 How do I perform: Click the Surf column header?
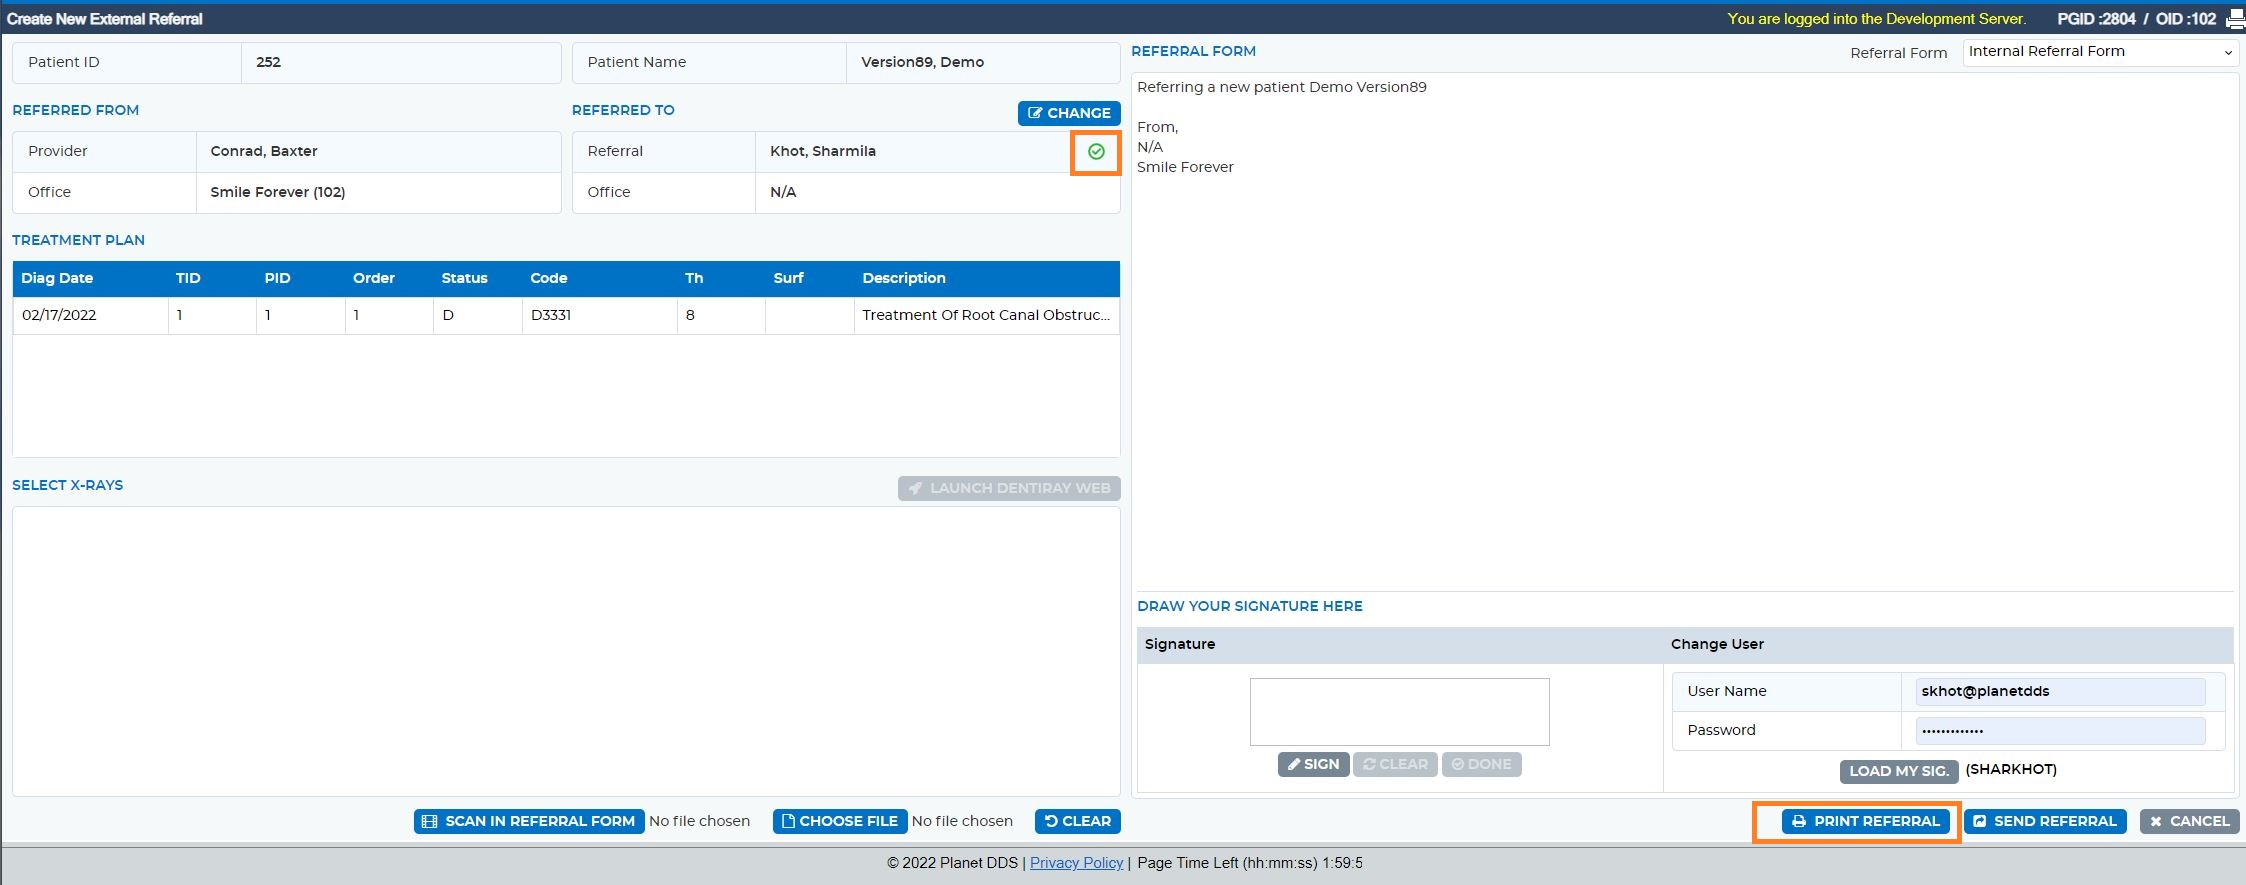788,278
